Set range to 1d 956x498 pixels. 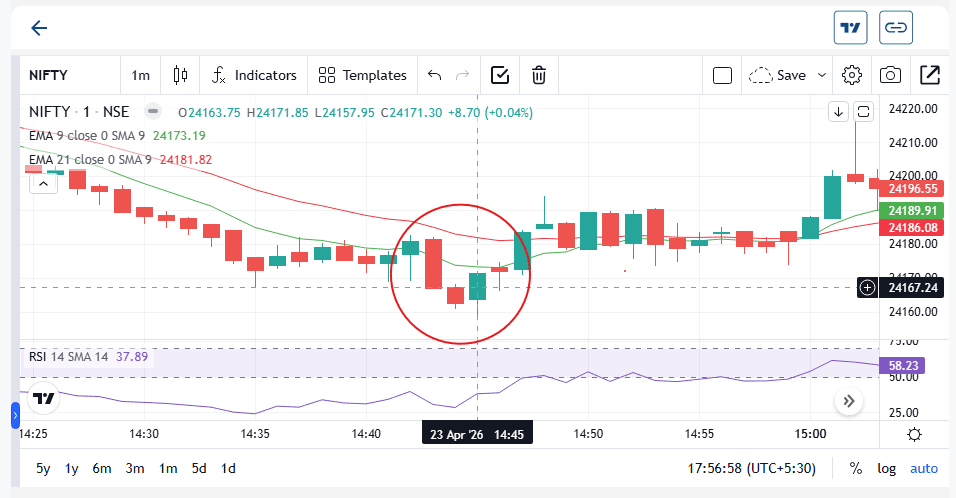pos(228,468)
